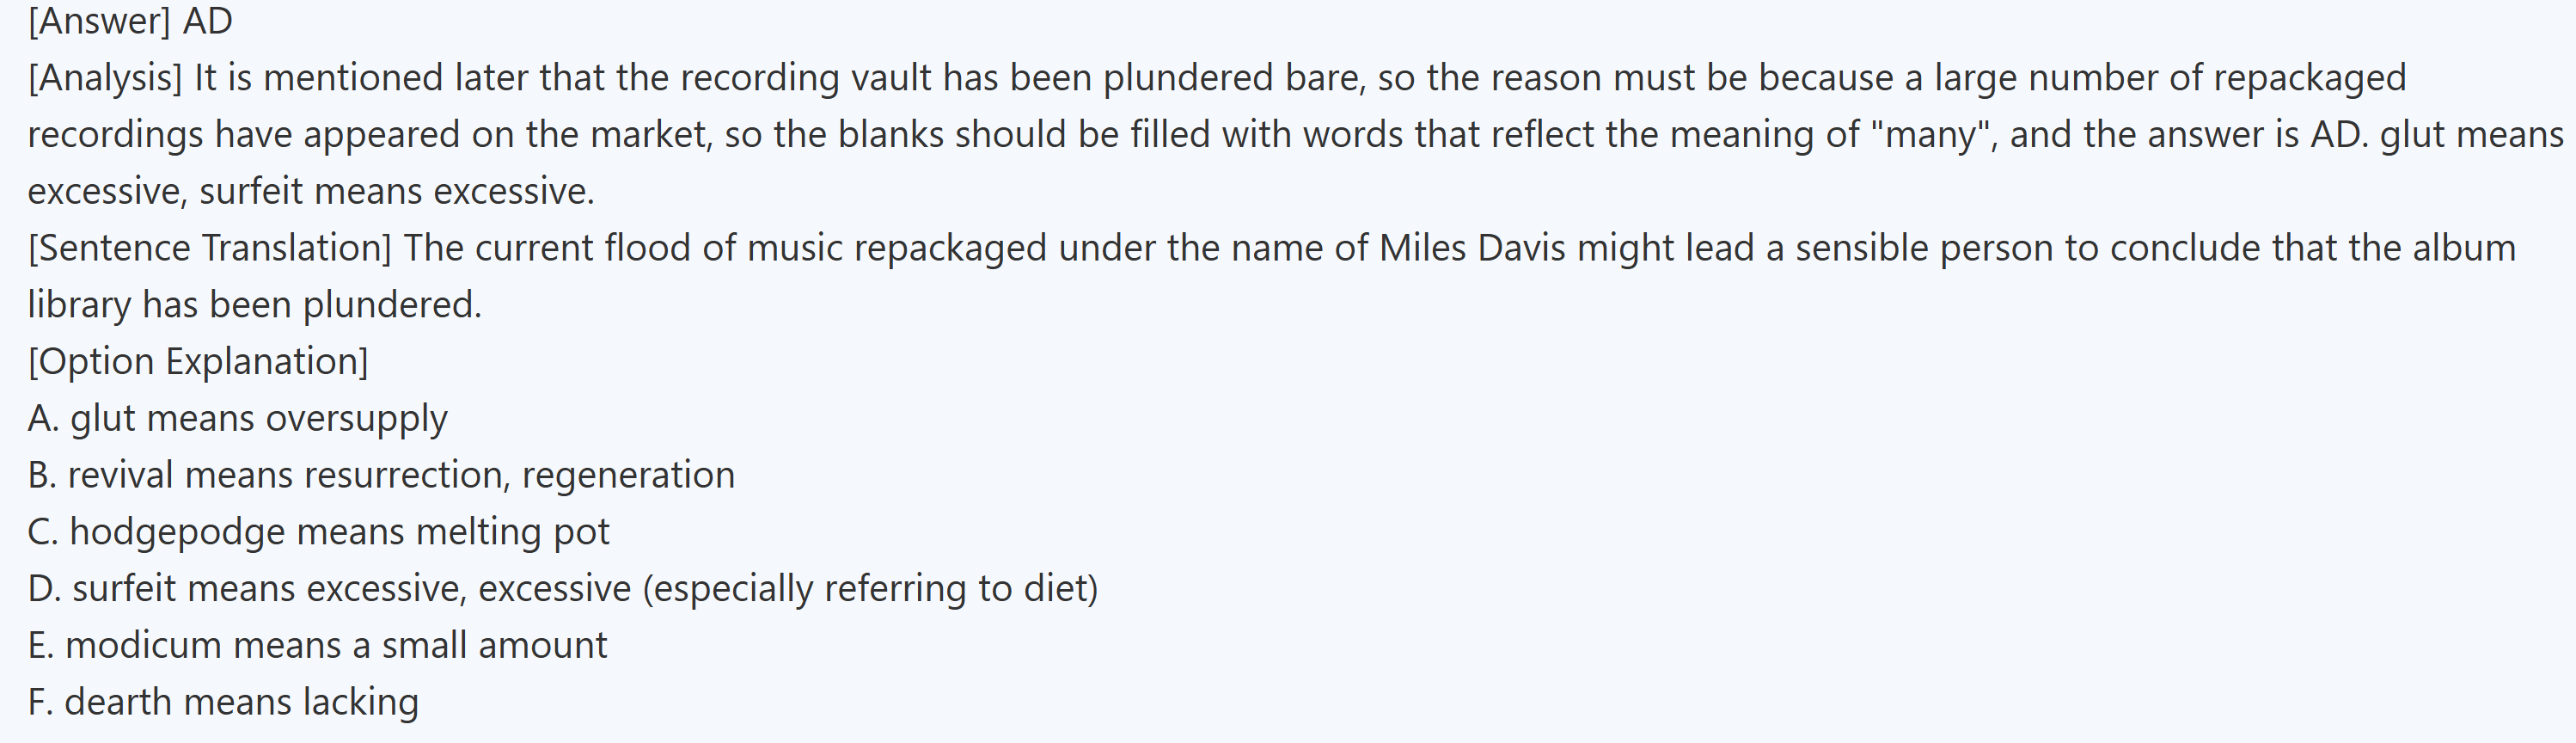Click the [Option Explanation] heading
This screenshot has width=2576, height=743.
point(198,362)
